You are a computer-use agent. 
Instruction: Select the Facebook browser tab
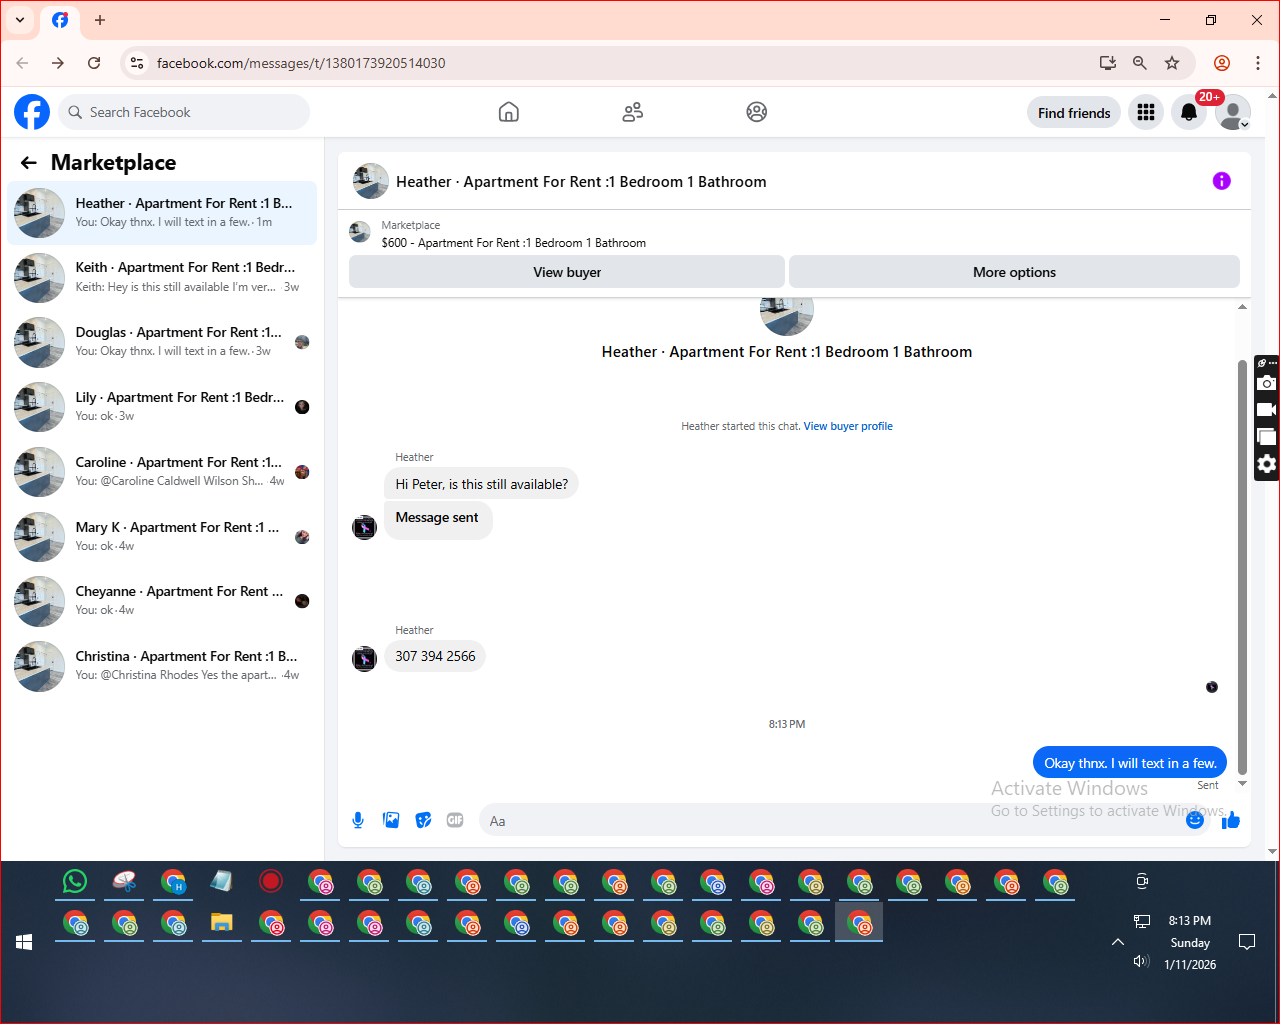tap(60, 20)
